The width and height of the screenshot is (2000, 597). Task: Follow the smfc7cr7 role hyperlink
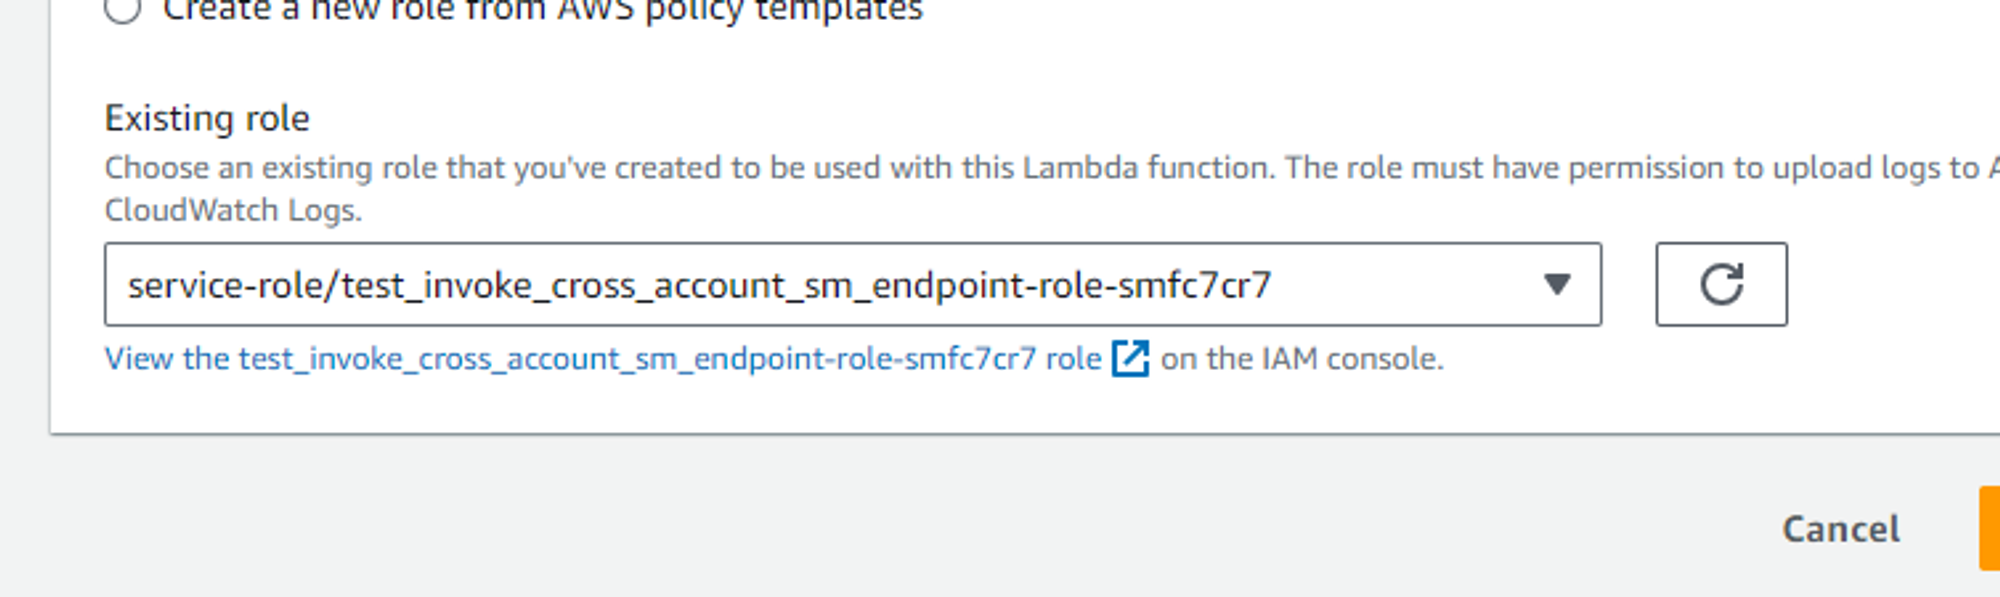point(603,358)
